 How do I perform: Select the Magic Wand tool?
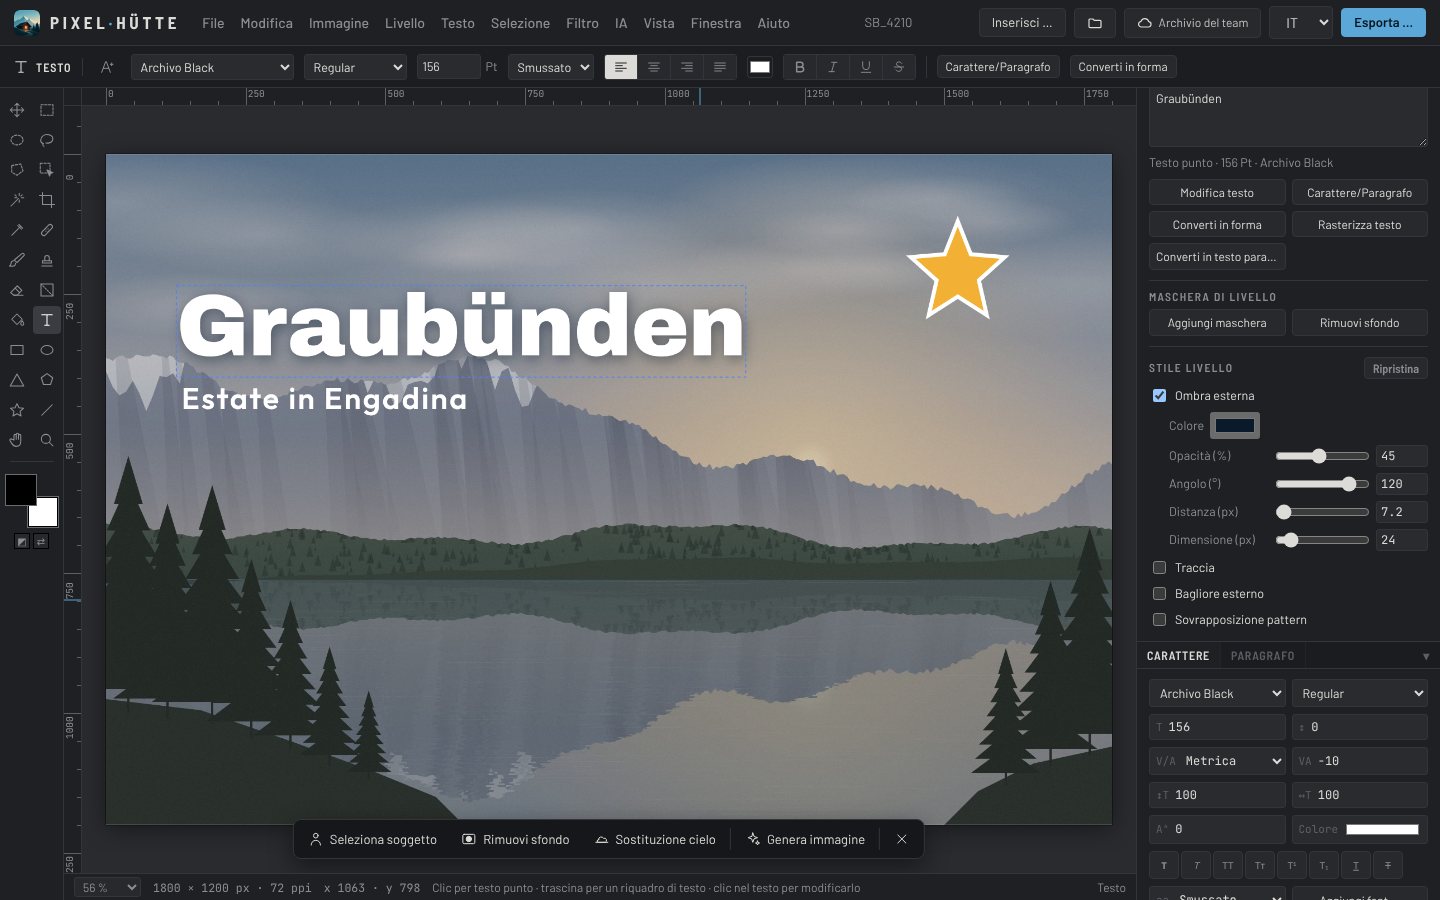click(17, 200)
